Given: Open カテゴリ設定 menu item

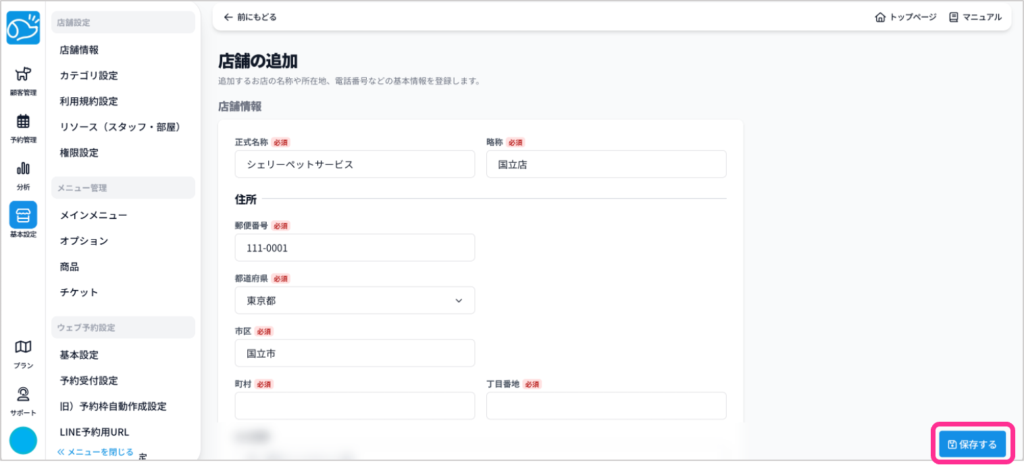Looking at the screenshot, I should (89, 75).
